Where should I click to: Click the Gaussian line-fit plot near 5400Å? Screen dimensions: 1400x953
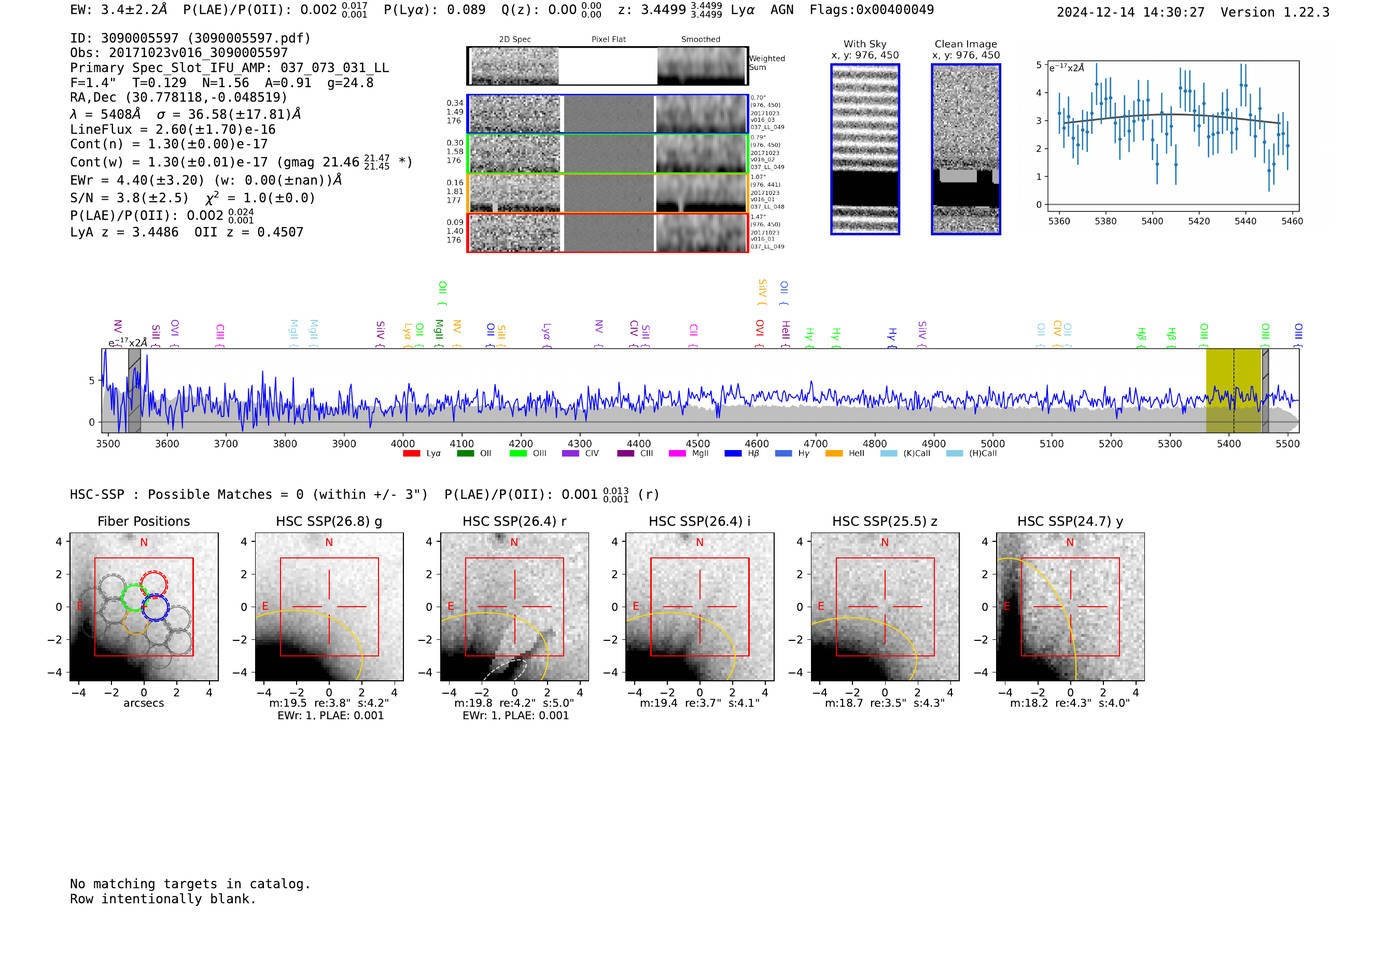(x=1172, y=135)
